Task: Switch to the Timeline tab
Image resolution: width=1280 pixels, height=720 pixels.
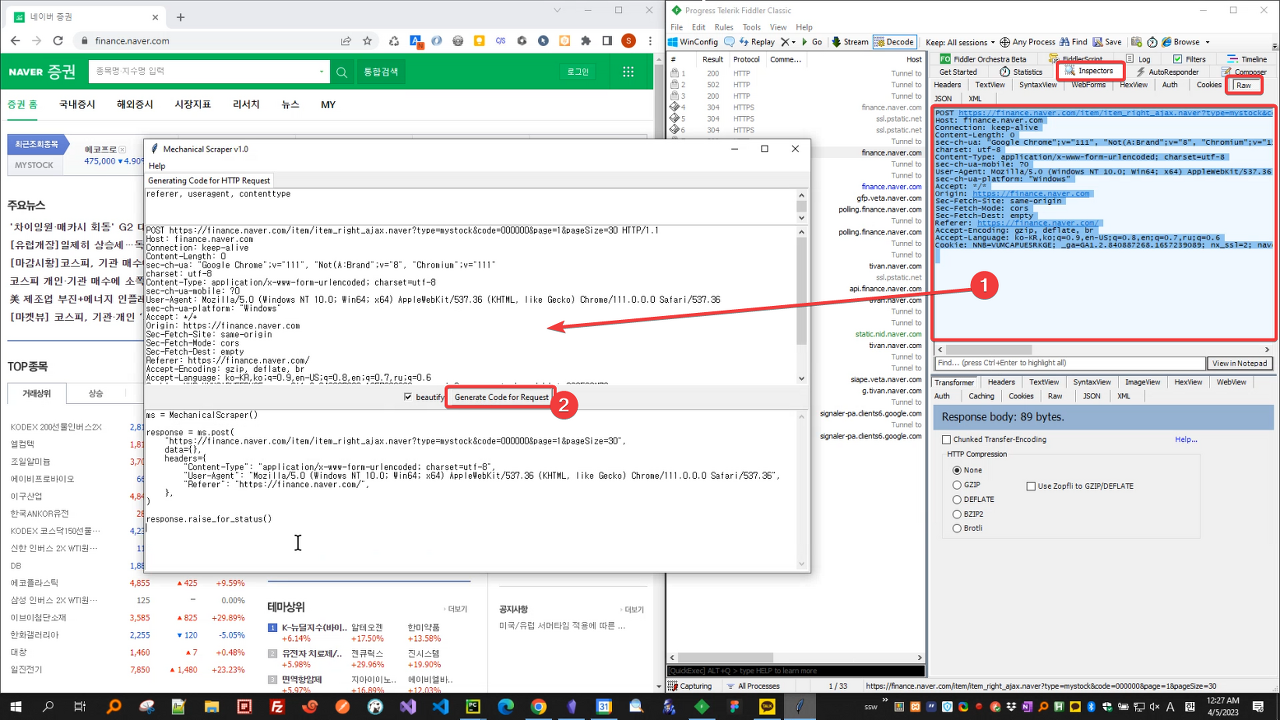Action: tap(1246, 59)
